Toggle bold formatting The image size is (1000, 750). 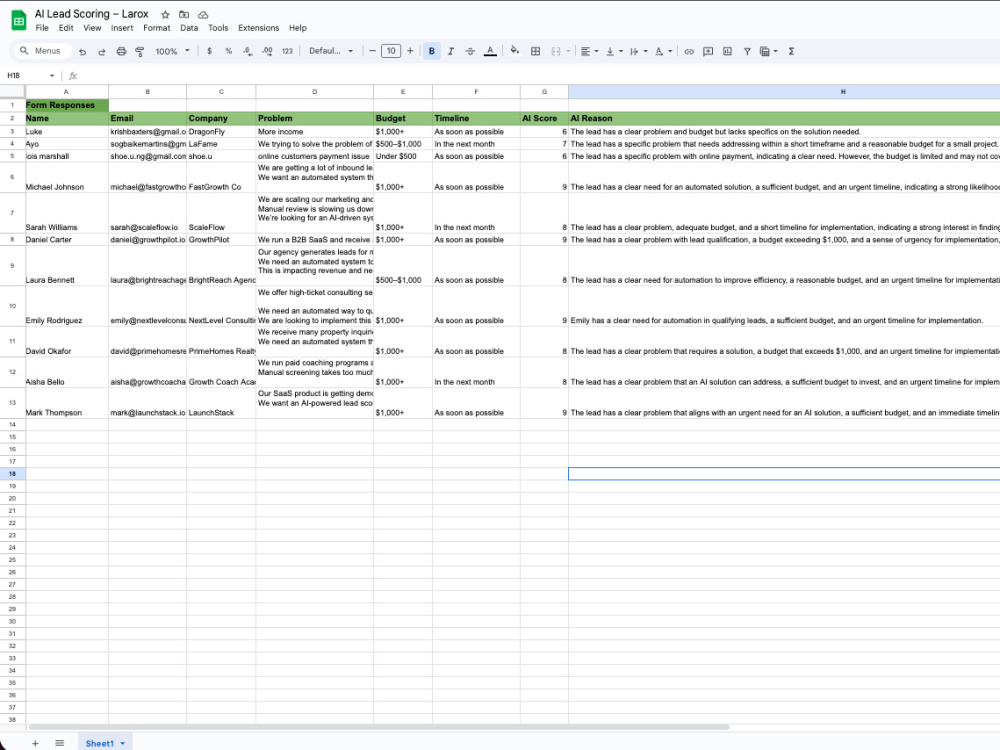coord(432,51)
